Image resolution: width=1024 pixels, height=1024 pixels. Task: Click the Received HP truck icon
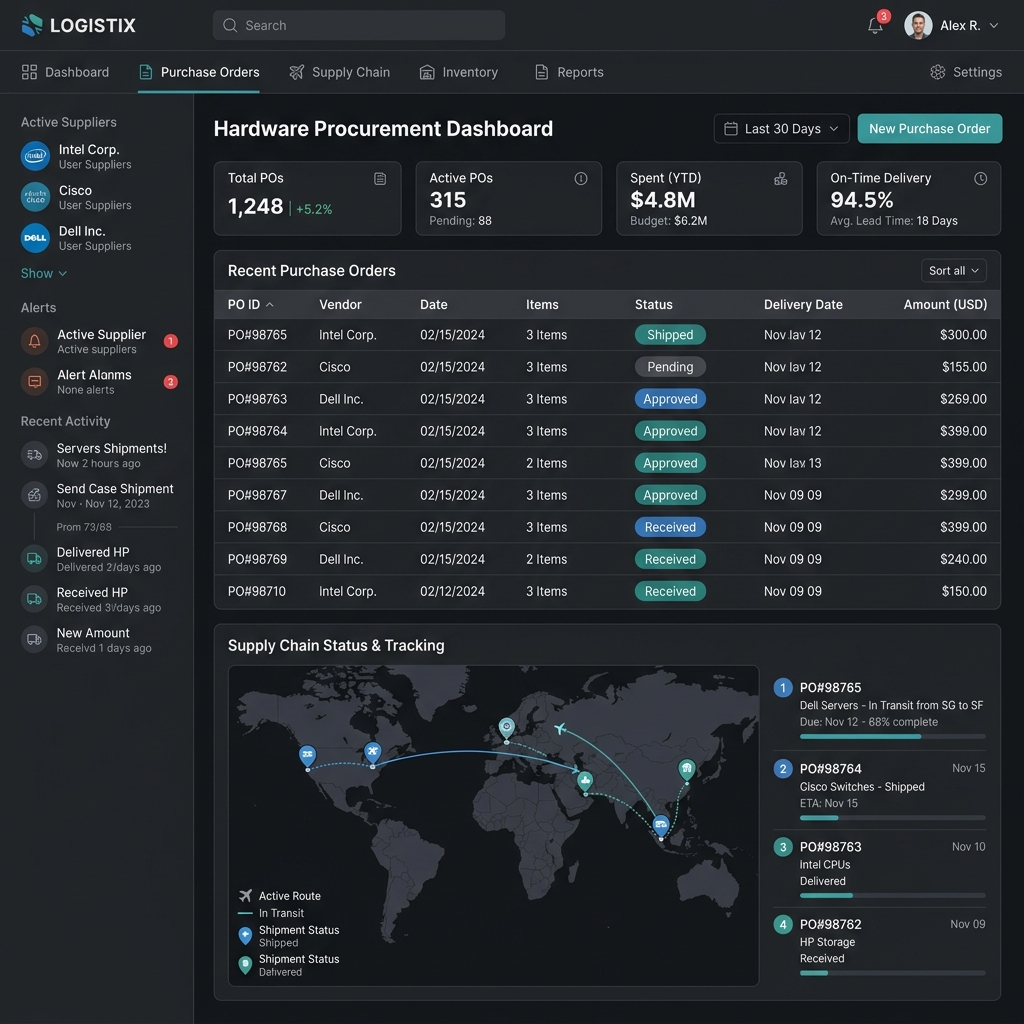point(35,599)
